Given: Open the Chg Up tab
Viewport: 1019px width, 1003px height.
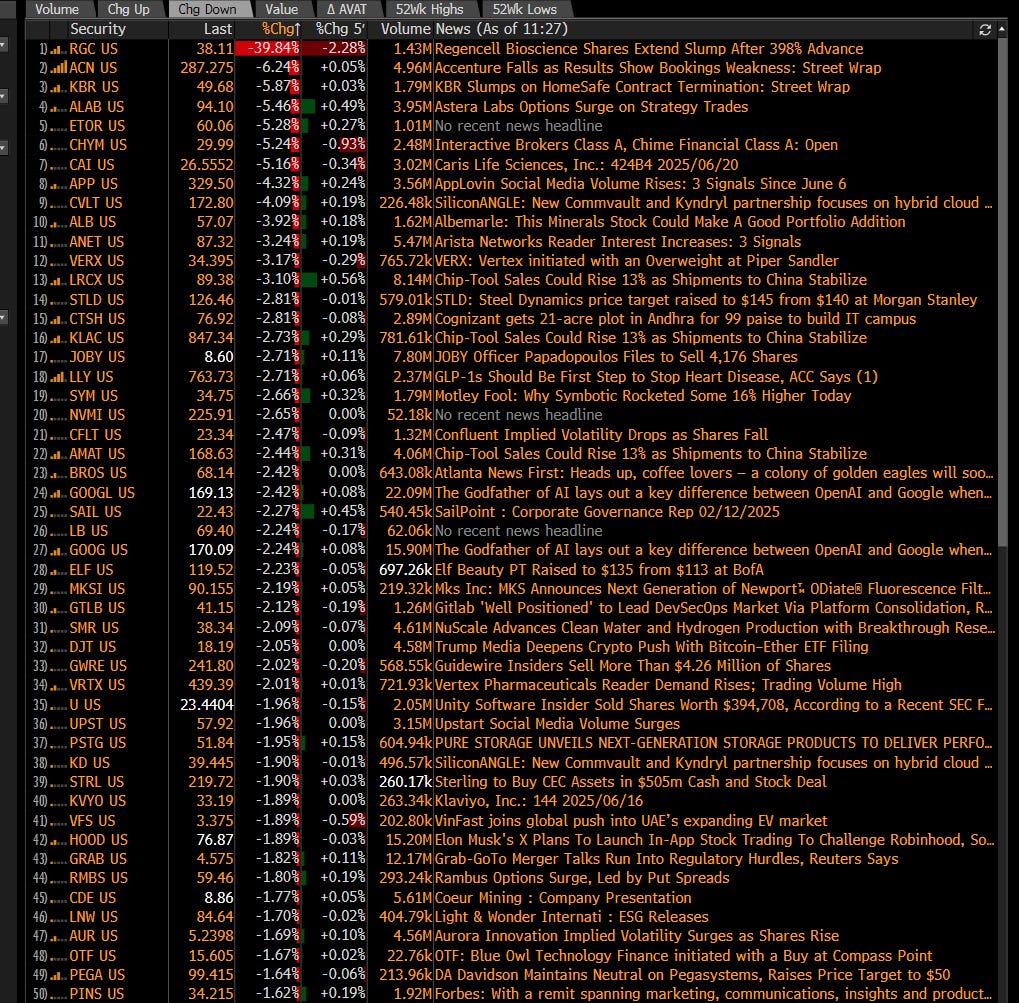Looking at the screenshot, I should click(128, 9).
